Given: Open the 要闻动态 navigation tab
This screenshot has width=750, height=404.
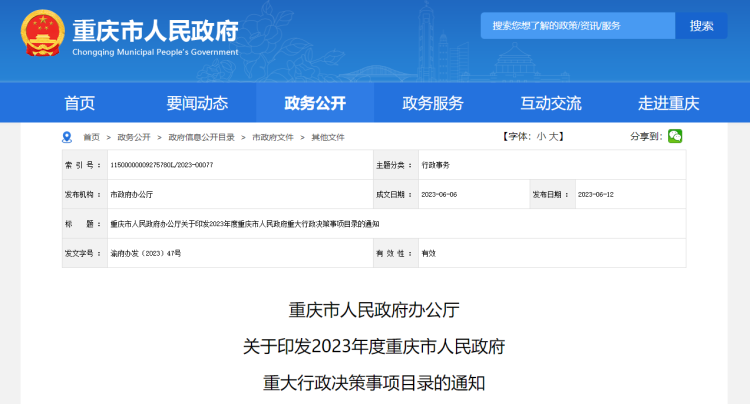Looking at the screenshot, I should tap(197, 103).
